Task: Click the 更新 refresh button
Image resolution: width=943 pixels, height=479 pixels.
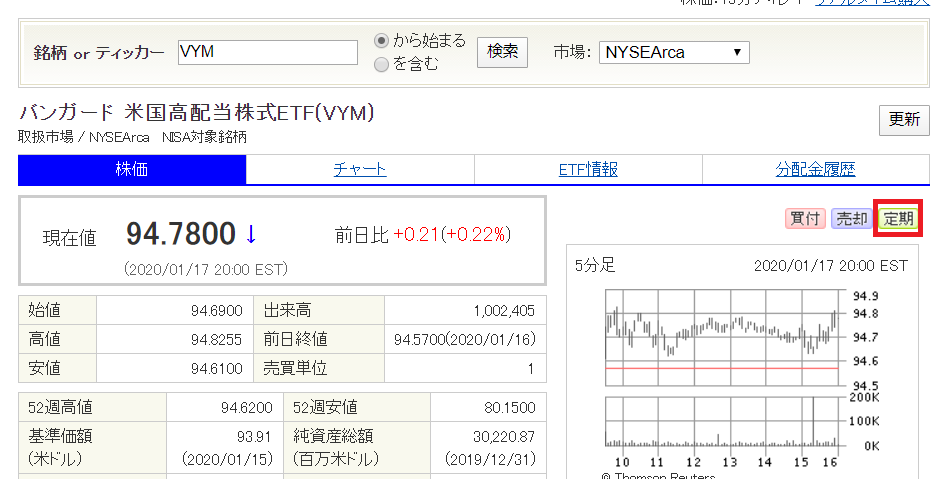Action: 904,120
